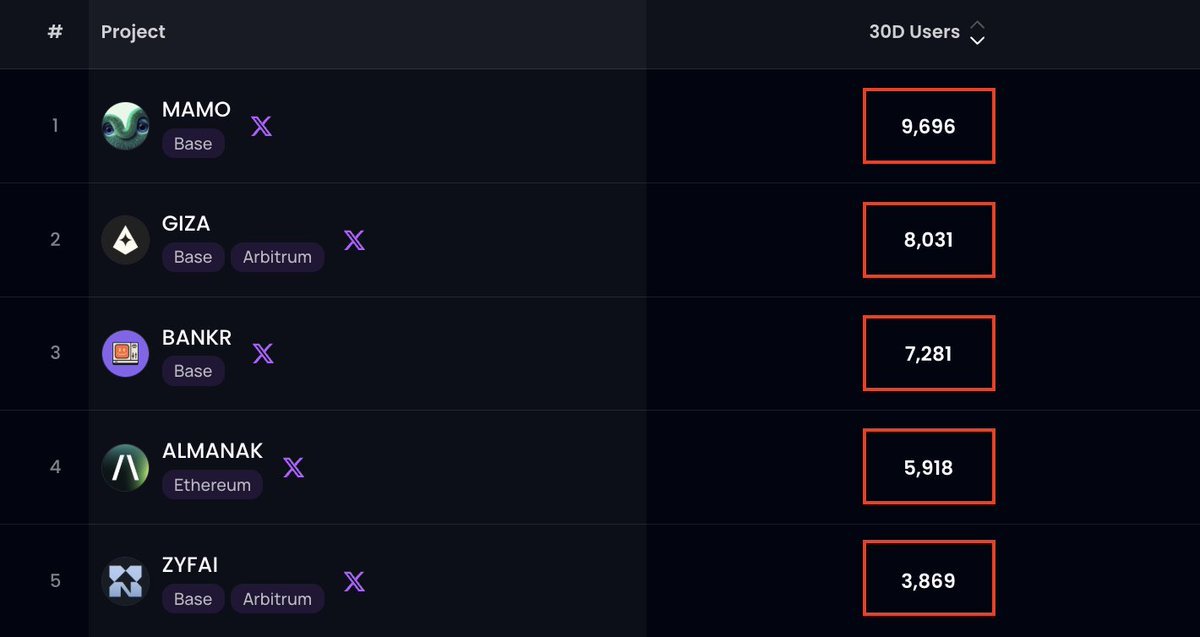Click the Project column header

tap(133, 32)
